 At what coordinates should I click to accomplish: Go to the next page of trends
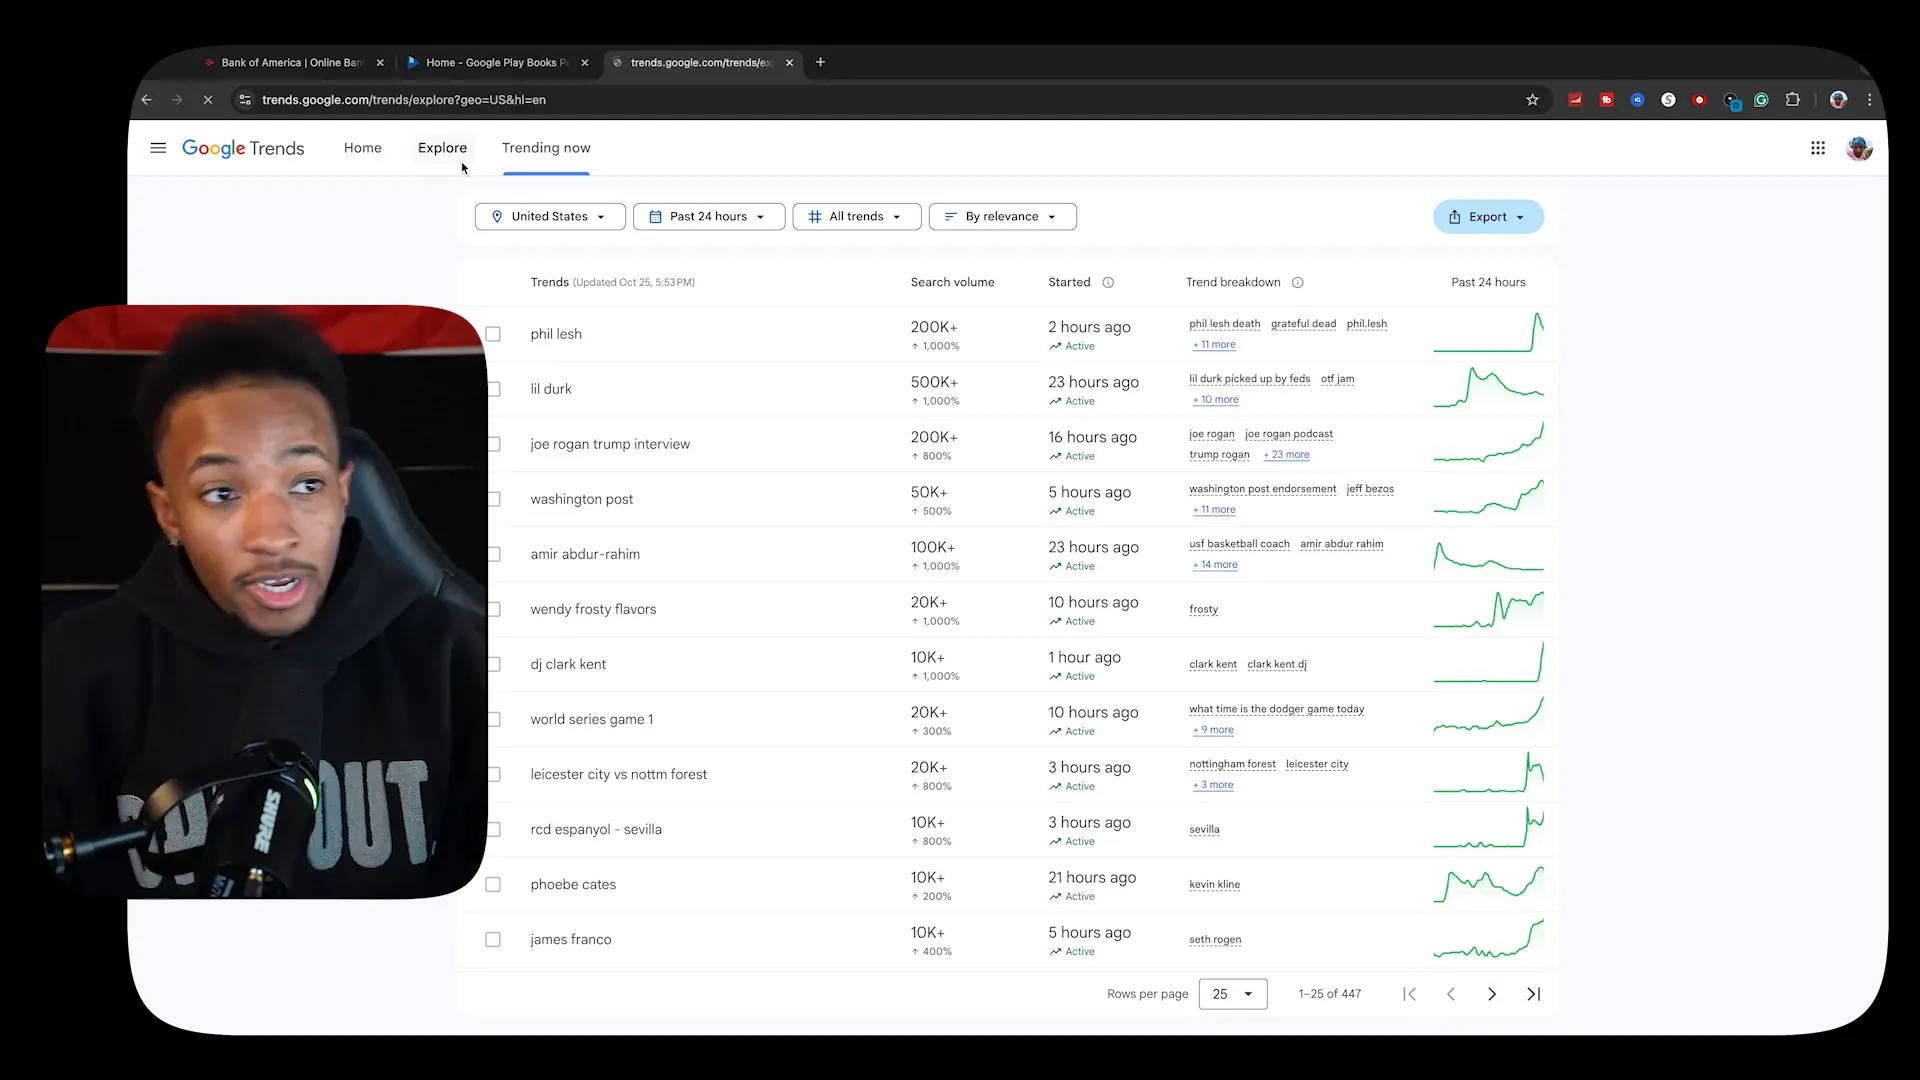tap(1492, 994)
